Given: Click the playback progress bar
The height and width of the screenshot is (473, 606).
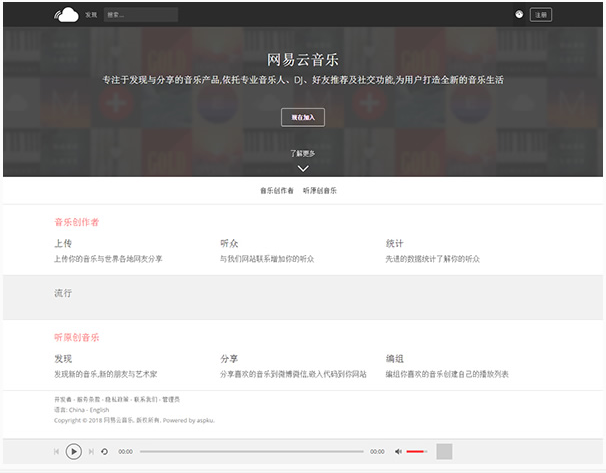Looking at the screenshot, I should 252,451.
